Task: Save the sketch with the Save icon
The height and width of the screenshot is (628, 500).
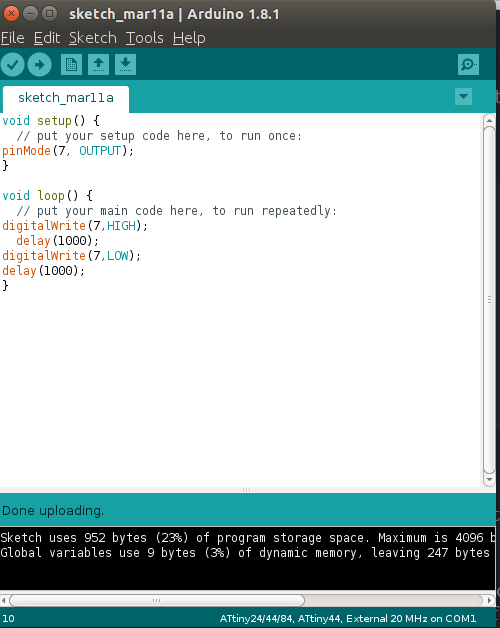Action: (x=125, y=64)
